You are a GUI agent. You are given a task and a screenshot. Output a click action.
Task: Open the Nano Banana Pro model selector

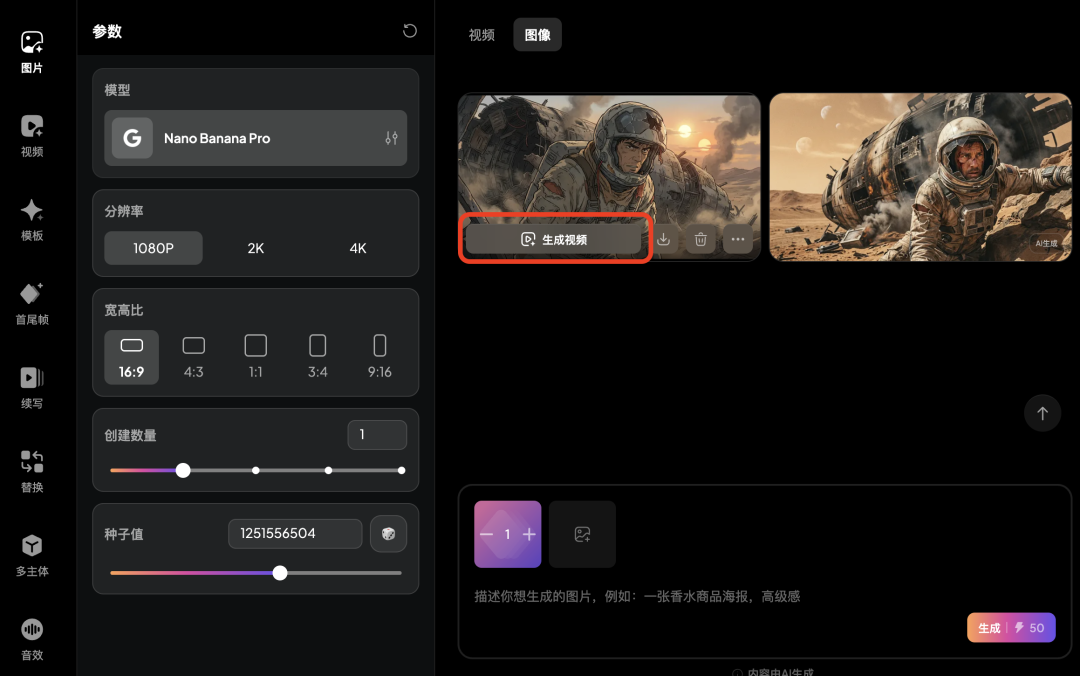[x=255, y=138]
